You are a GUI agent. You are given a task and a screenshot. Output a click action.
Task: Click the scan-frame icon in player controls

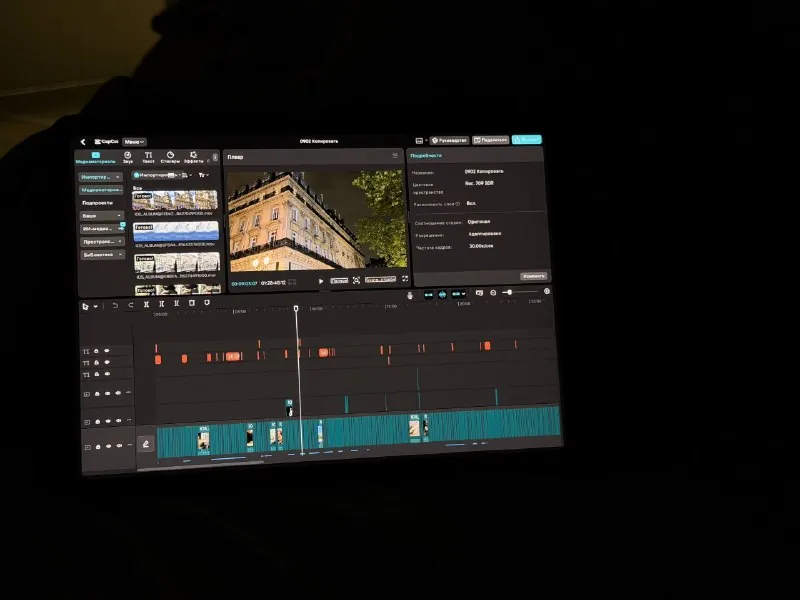pos(356,280)
